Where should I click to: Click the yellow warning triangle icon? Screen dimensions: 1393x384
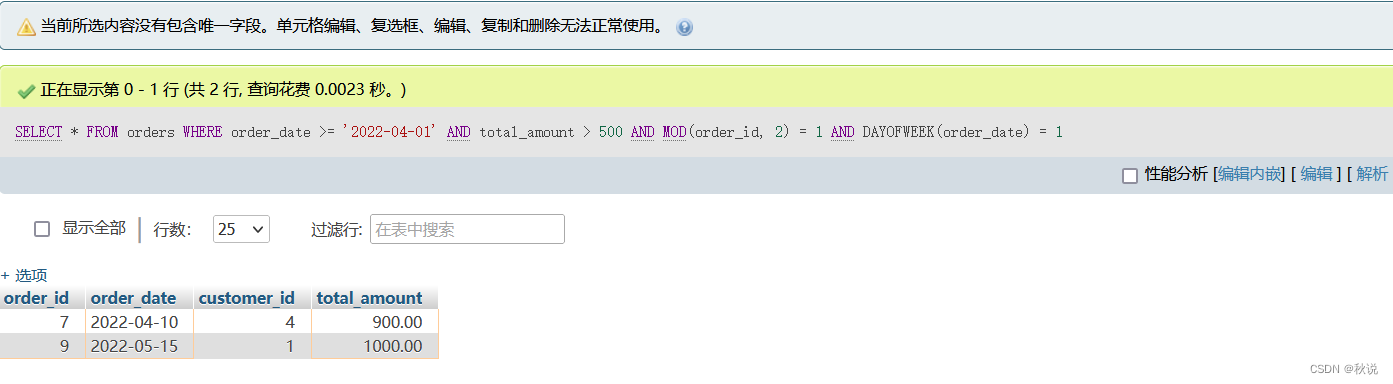click(x=27, y=28)
